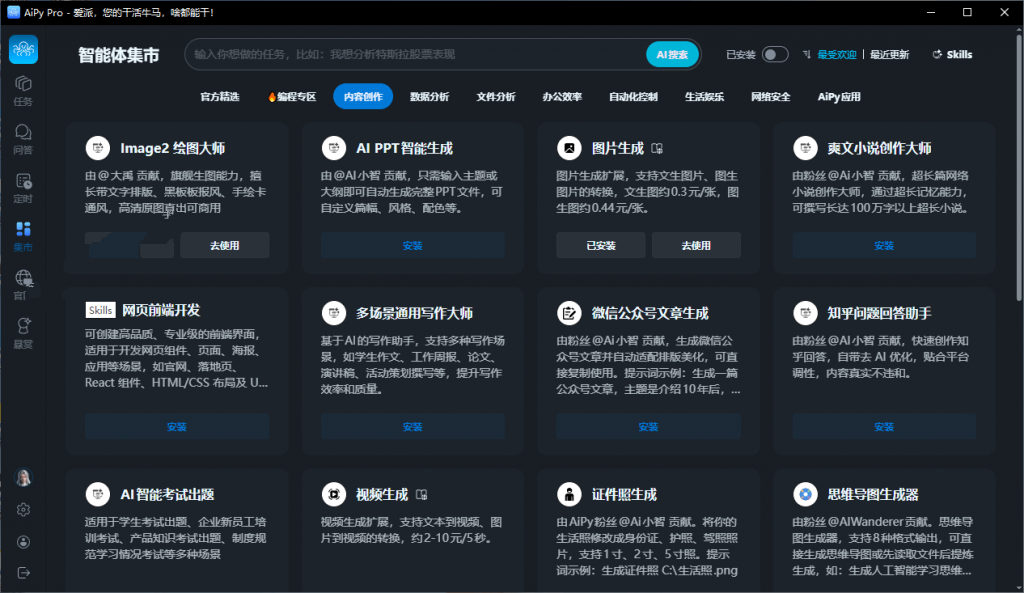Click 去使用 on Image2 绘图大师 card

point(225,246)
